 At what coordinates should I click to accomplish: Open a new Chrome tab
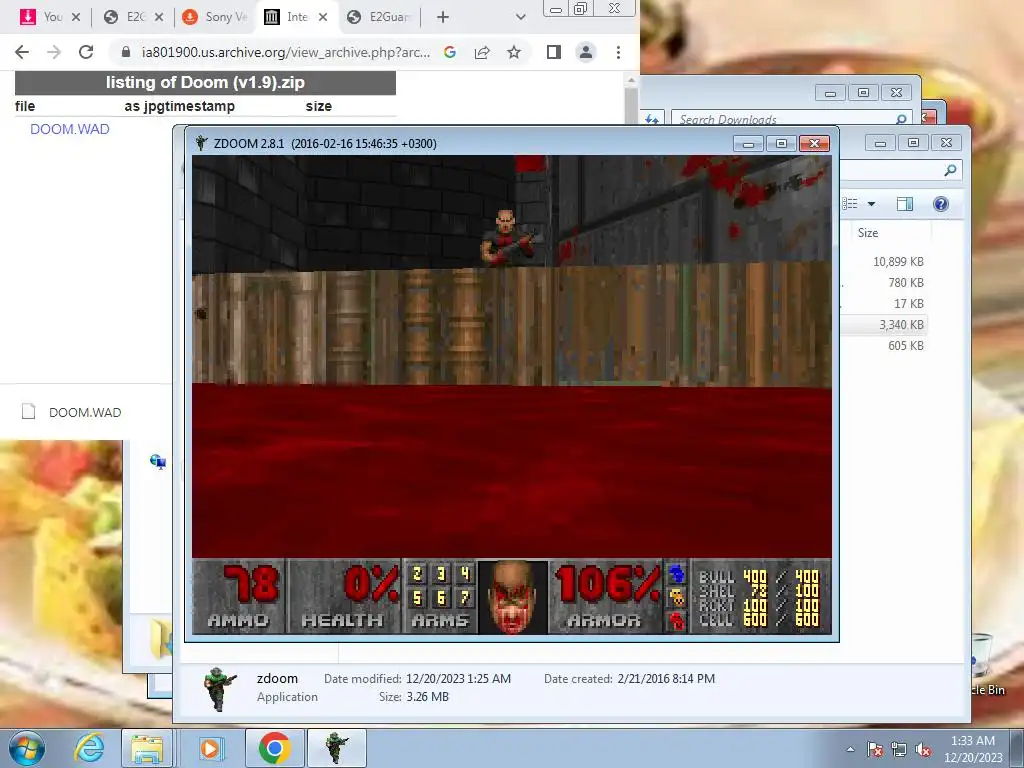443,17
